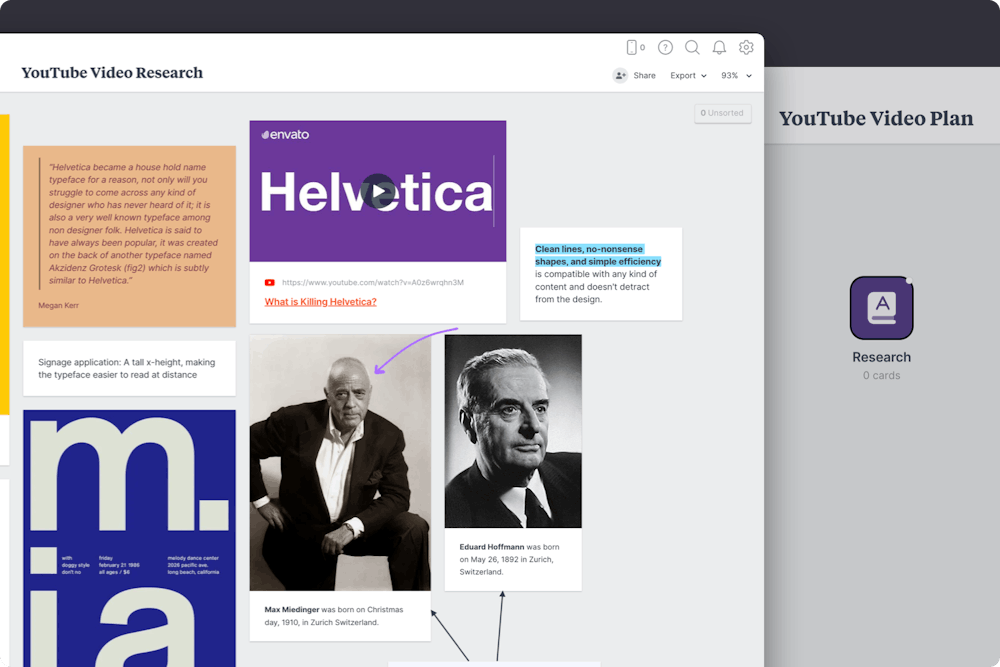Click the orange Megan Kerr quote card
The height and width of the screenshot is (667, 1000).
[129, 236]
